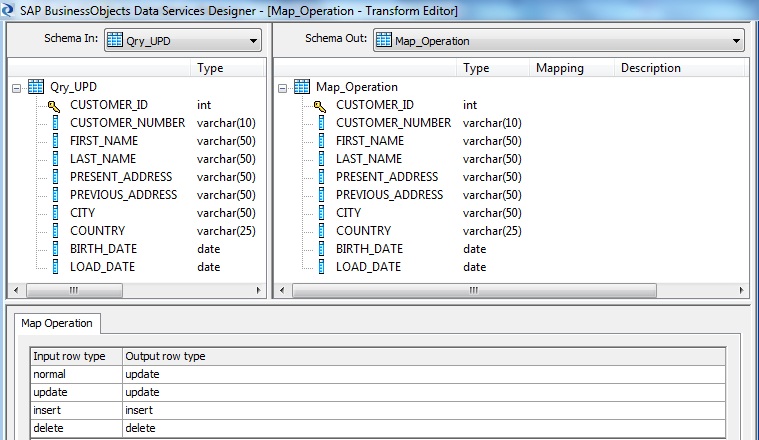Screen dimensions: 759x440
Task: Click Schema Out horizontal scrollbar thumb
Action: pos(474,290)
